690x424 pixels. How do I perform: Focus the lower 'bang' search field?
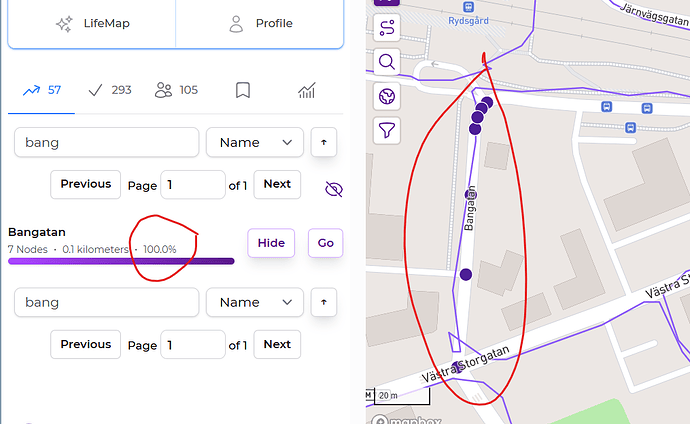[x=106, y=302]
